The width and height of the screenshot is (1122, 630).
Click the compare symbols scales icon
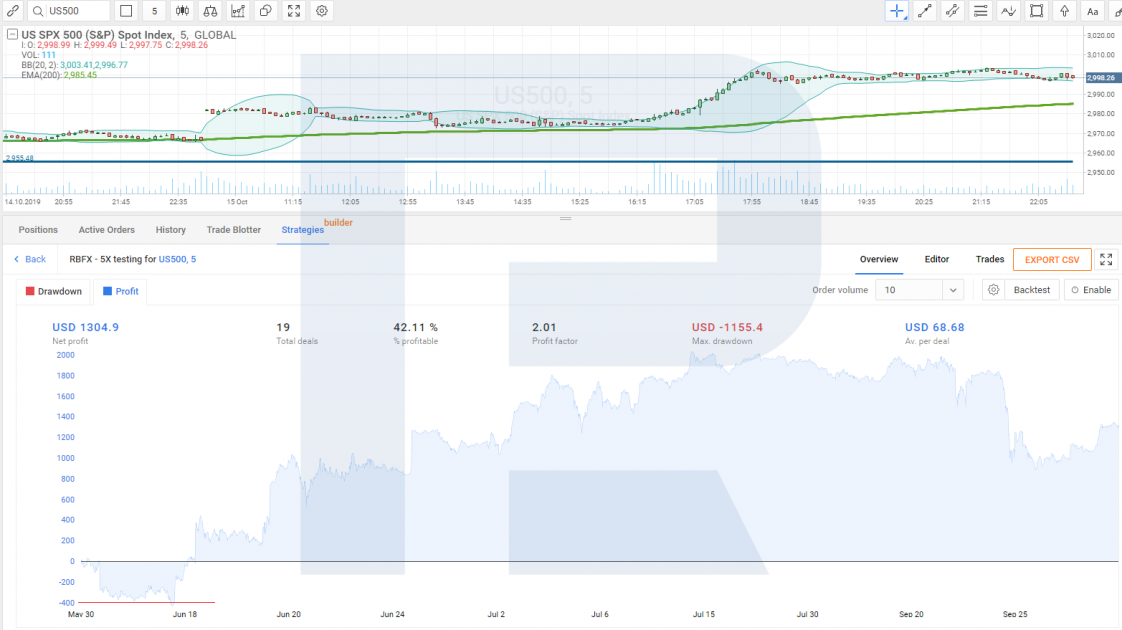(x=210, y=11)
